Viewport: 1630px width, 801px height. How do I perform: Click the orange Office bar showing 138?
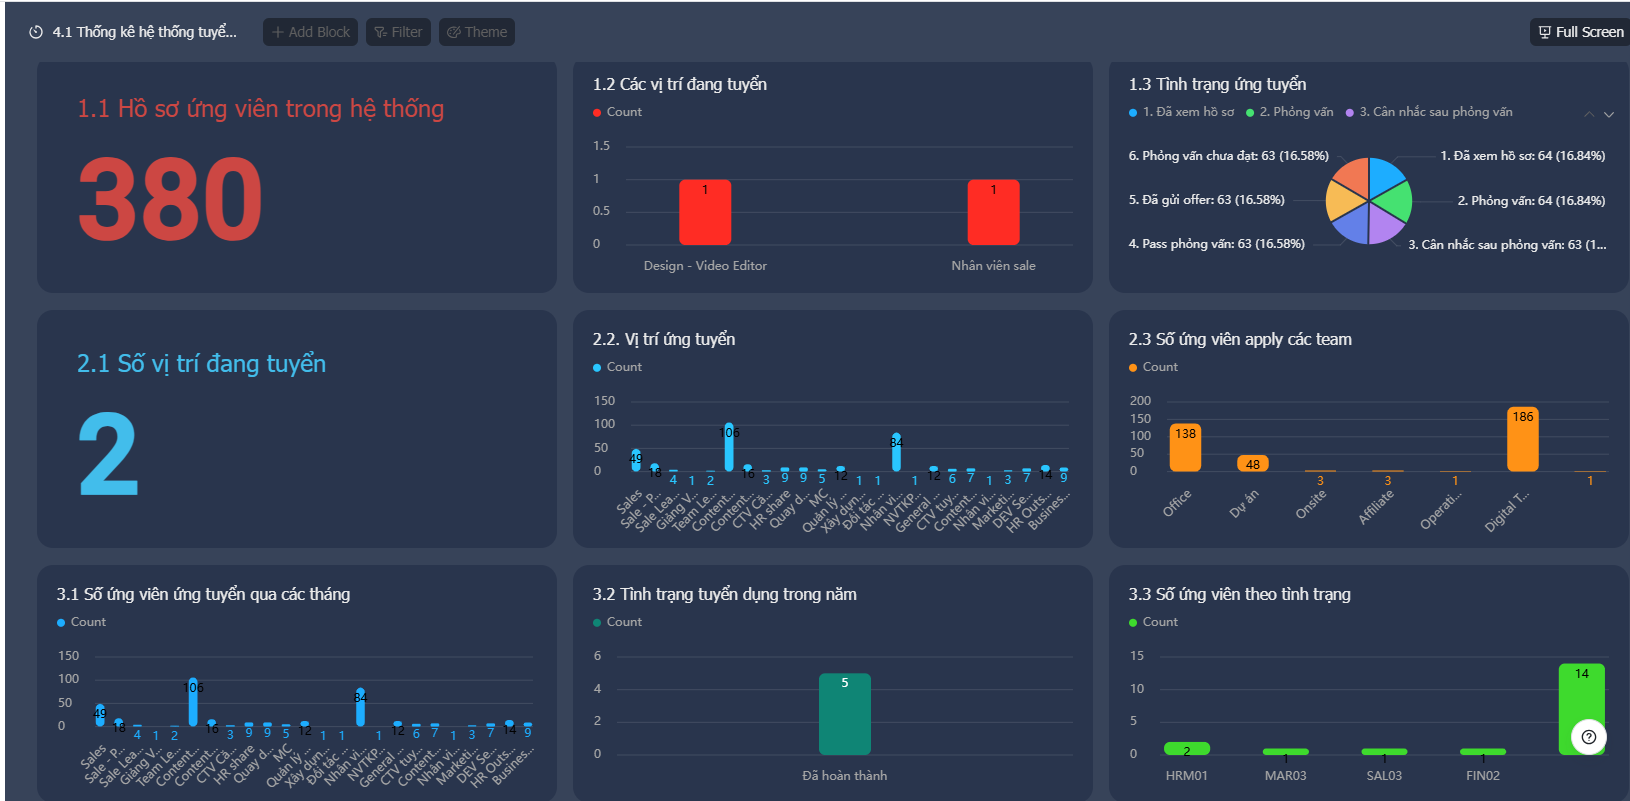click(x=1185, y=447)
